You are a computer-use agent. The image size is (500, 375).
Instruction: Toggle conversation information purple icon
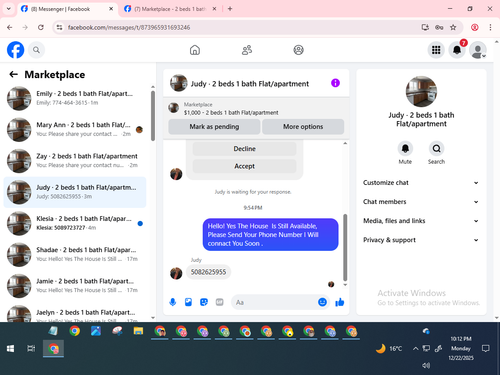[335, 83]
